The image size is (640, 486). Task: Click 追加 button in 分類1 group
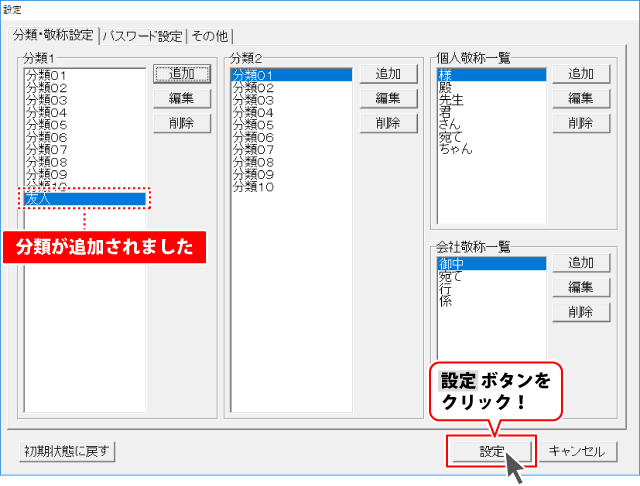(181, 74)
